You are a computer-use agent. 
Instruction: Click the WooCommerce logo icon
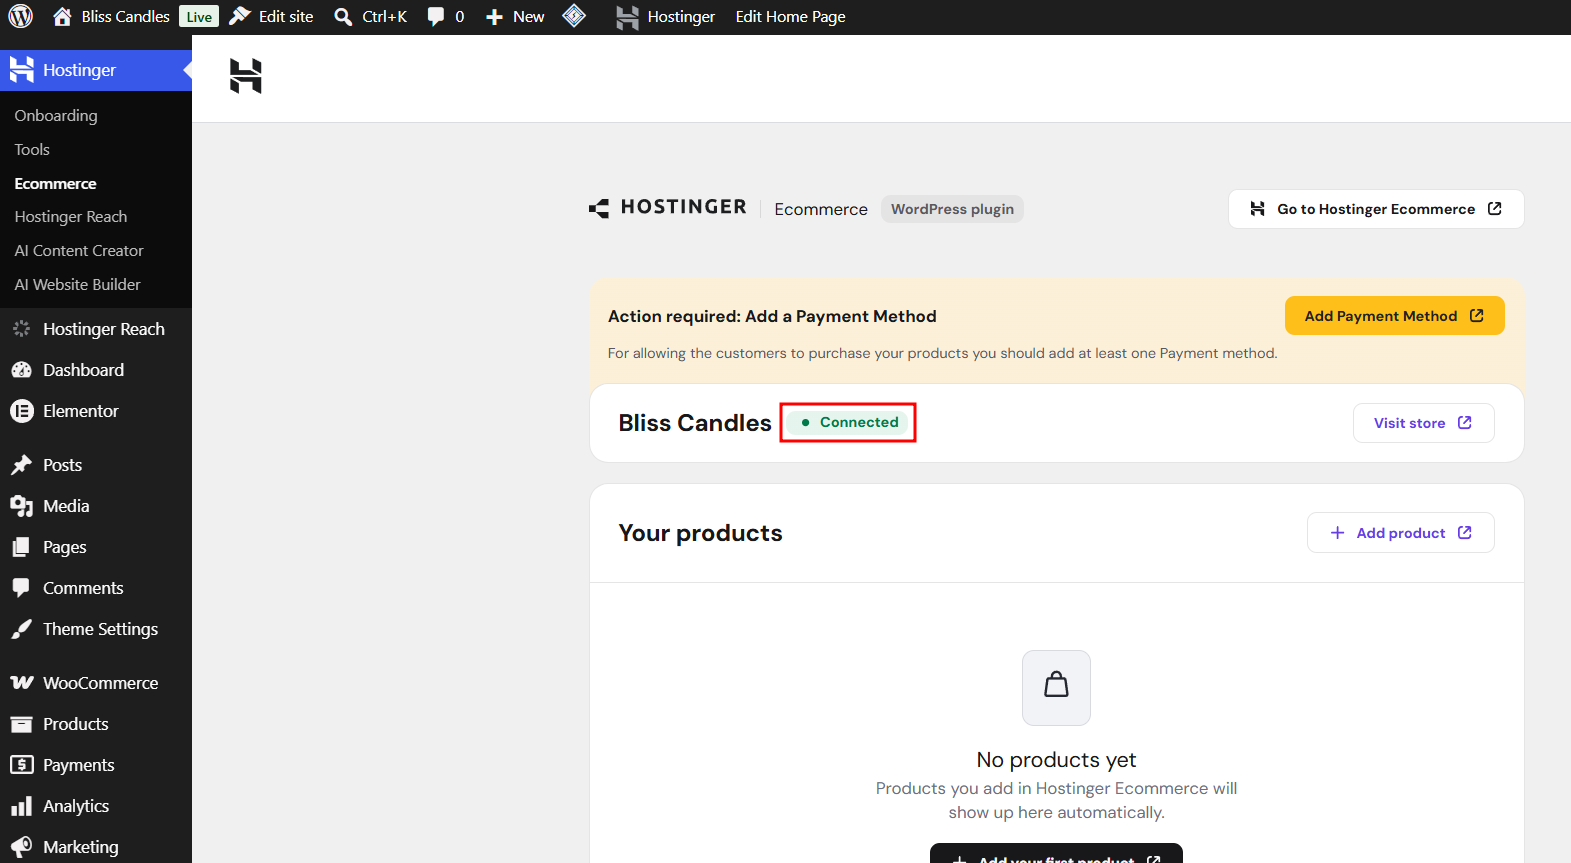pos(21,683)
